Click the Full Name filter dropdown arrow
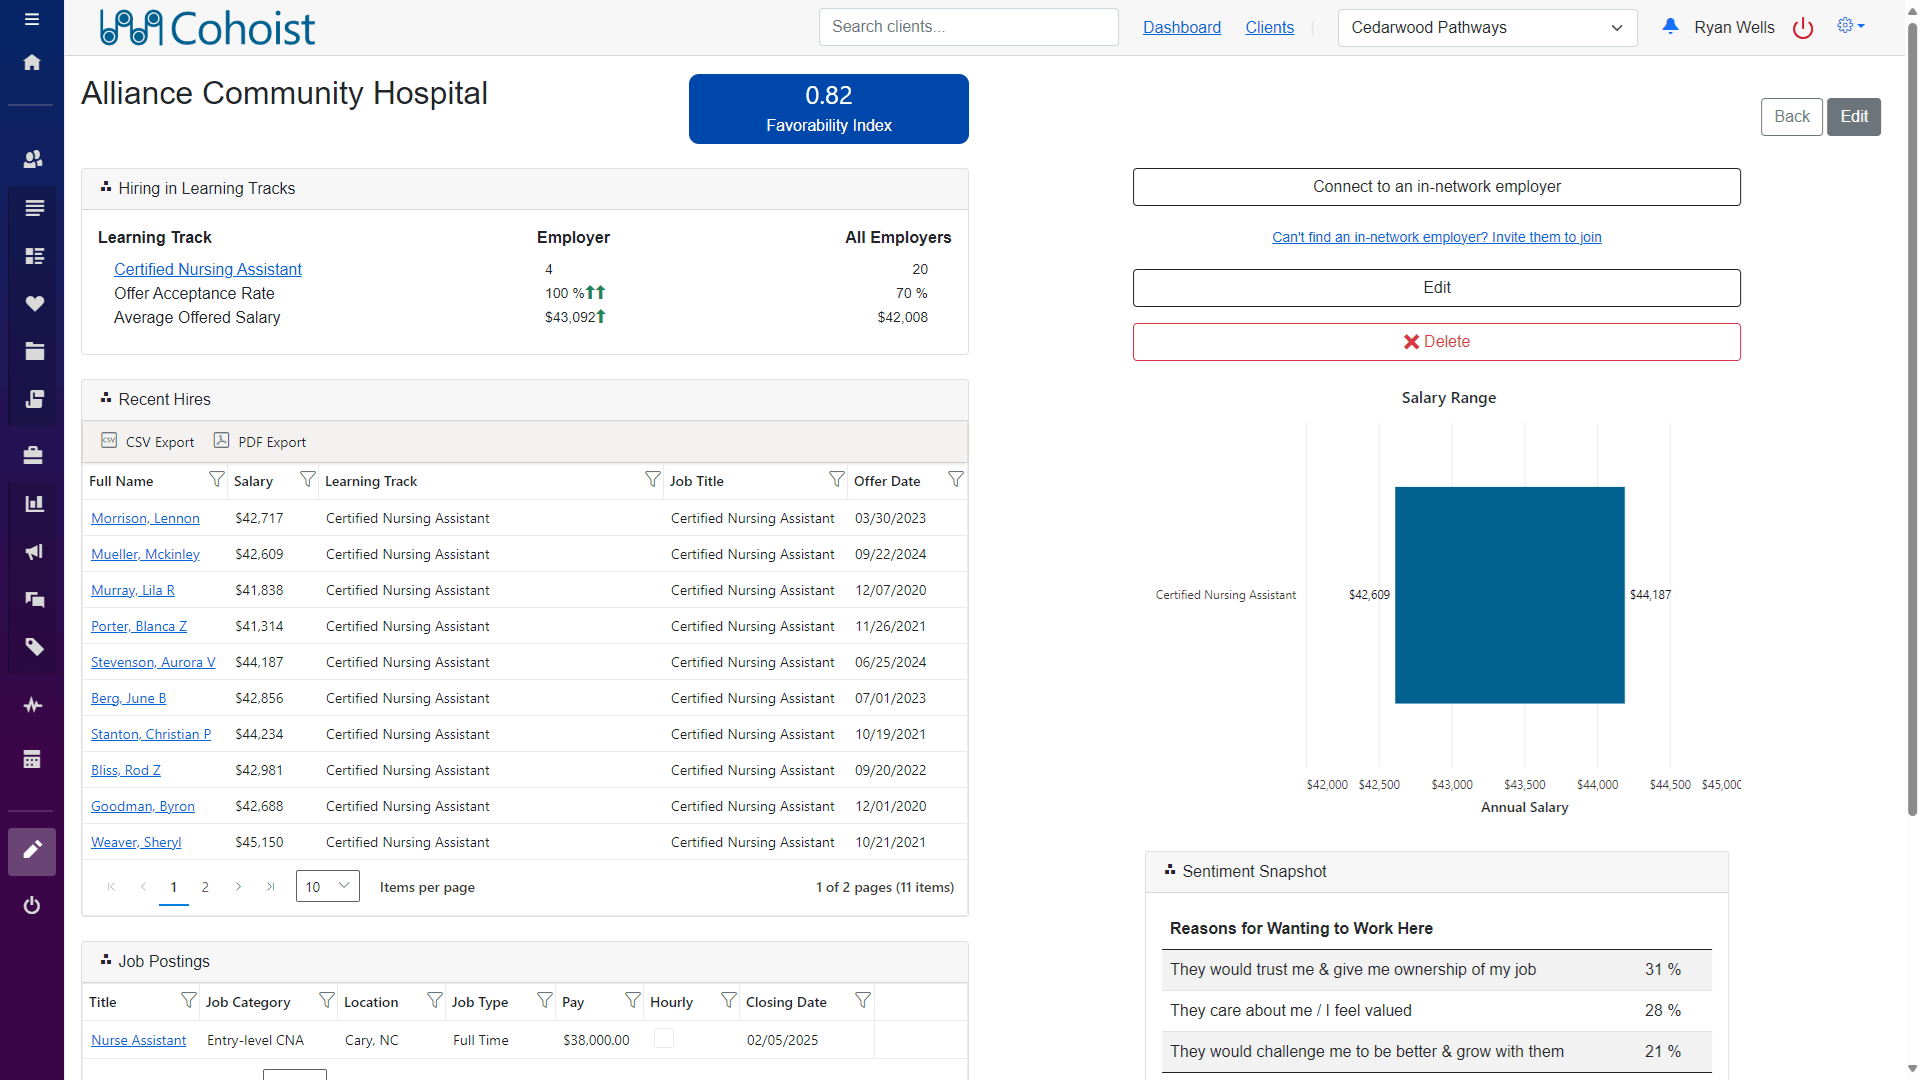 (x=215, y=480)
